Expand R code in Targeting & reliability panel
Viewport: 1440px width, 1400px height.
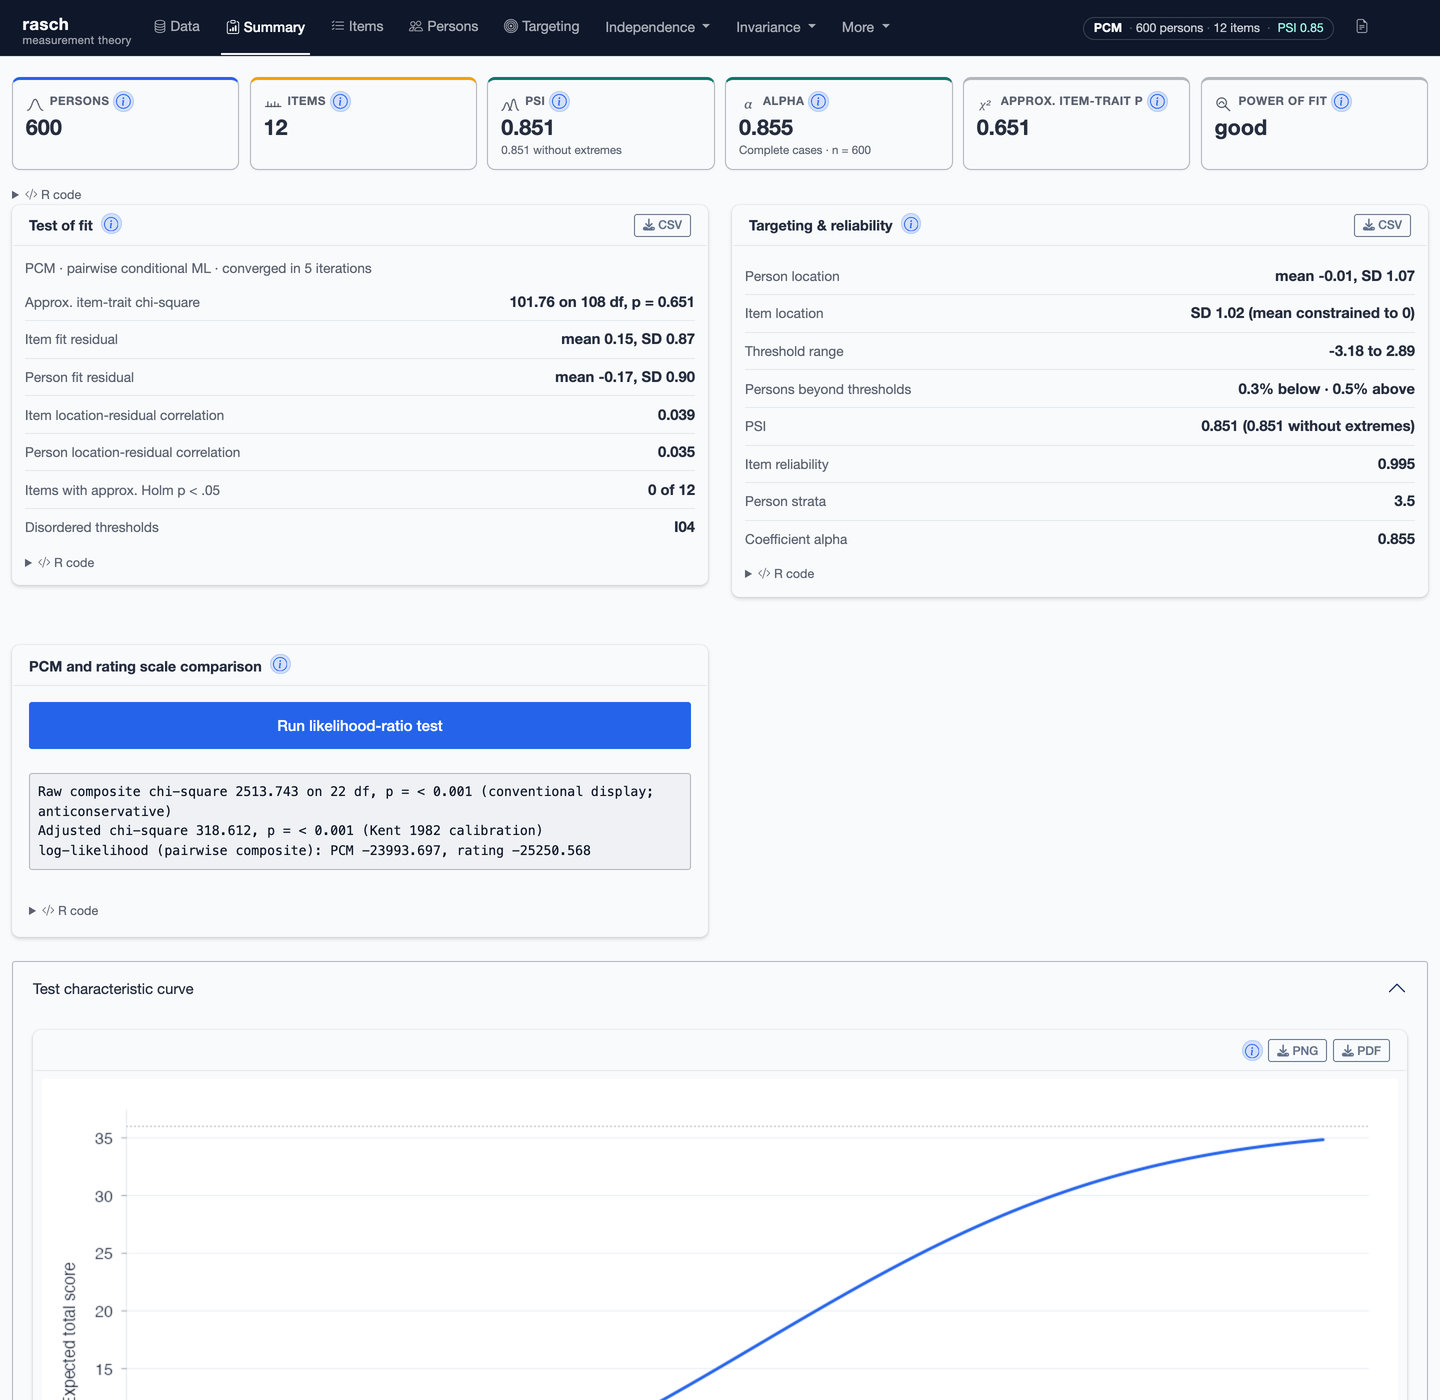(780, 574)
